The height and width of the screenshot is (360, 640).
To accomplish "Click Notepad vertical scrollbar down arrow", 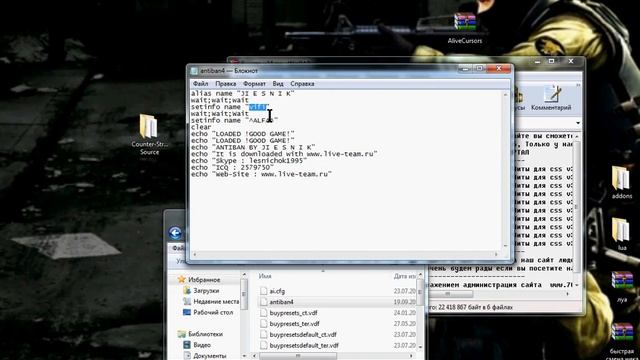I will point(506,246).
